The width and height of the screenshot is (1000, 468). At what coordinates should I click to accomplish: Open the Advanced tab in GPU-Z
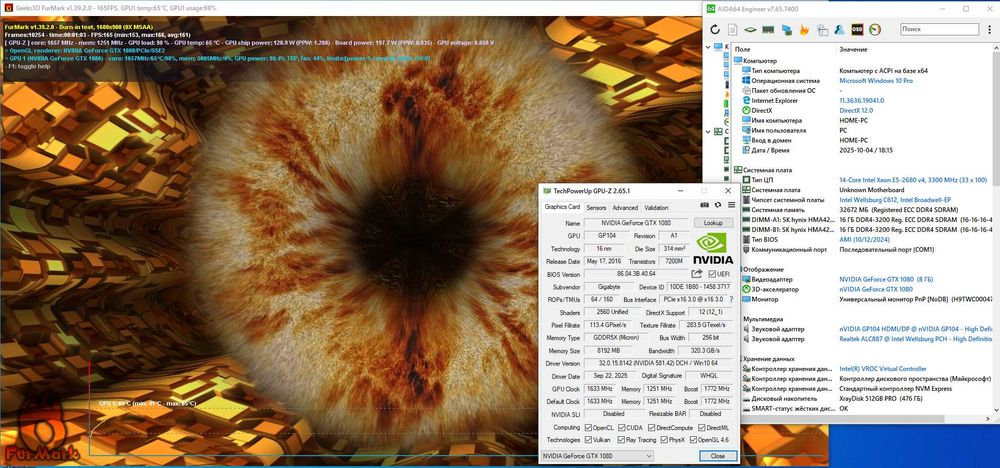pos(625,207)
